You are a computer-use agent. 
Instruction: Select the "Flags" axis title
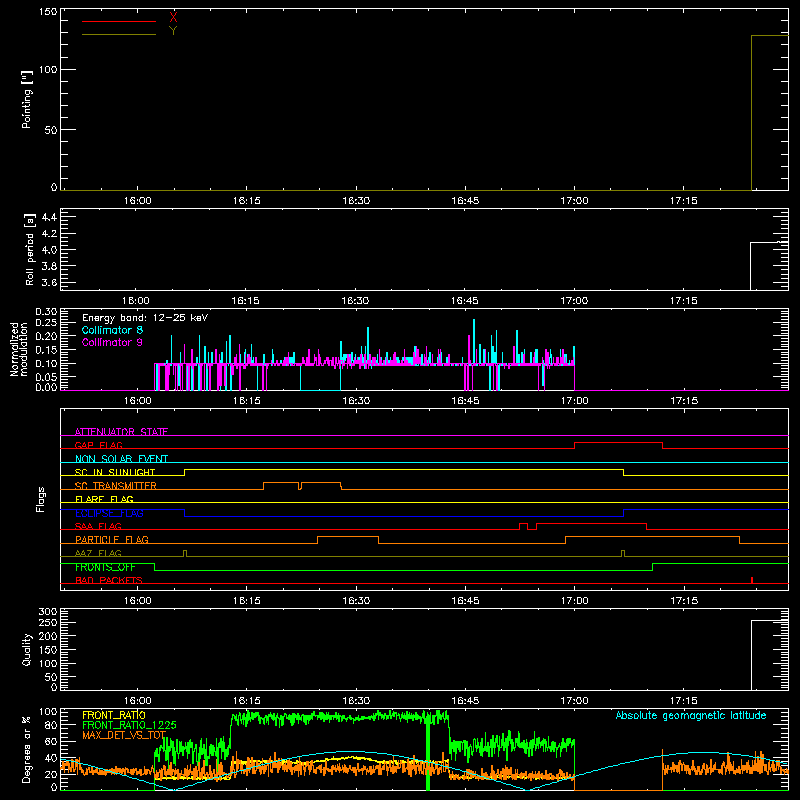click(40, 499)
